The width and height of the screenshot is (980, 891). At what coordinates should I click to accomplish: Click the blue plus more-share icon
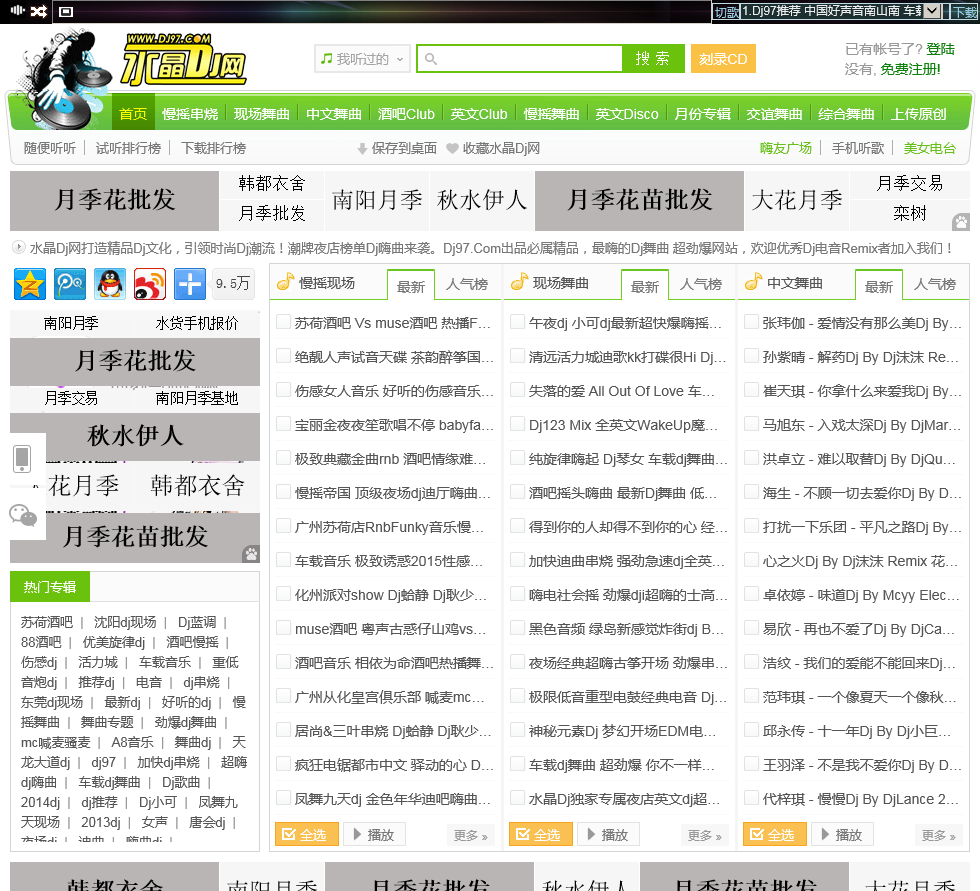tap(190, 284)
